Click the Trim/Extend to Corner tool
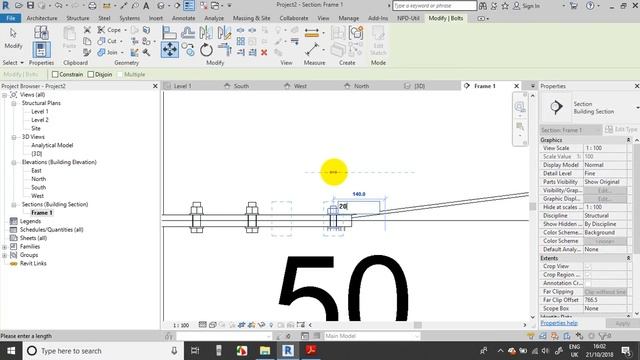The image size is (640, 360). pos(224,50)
